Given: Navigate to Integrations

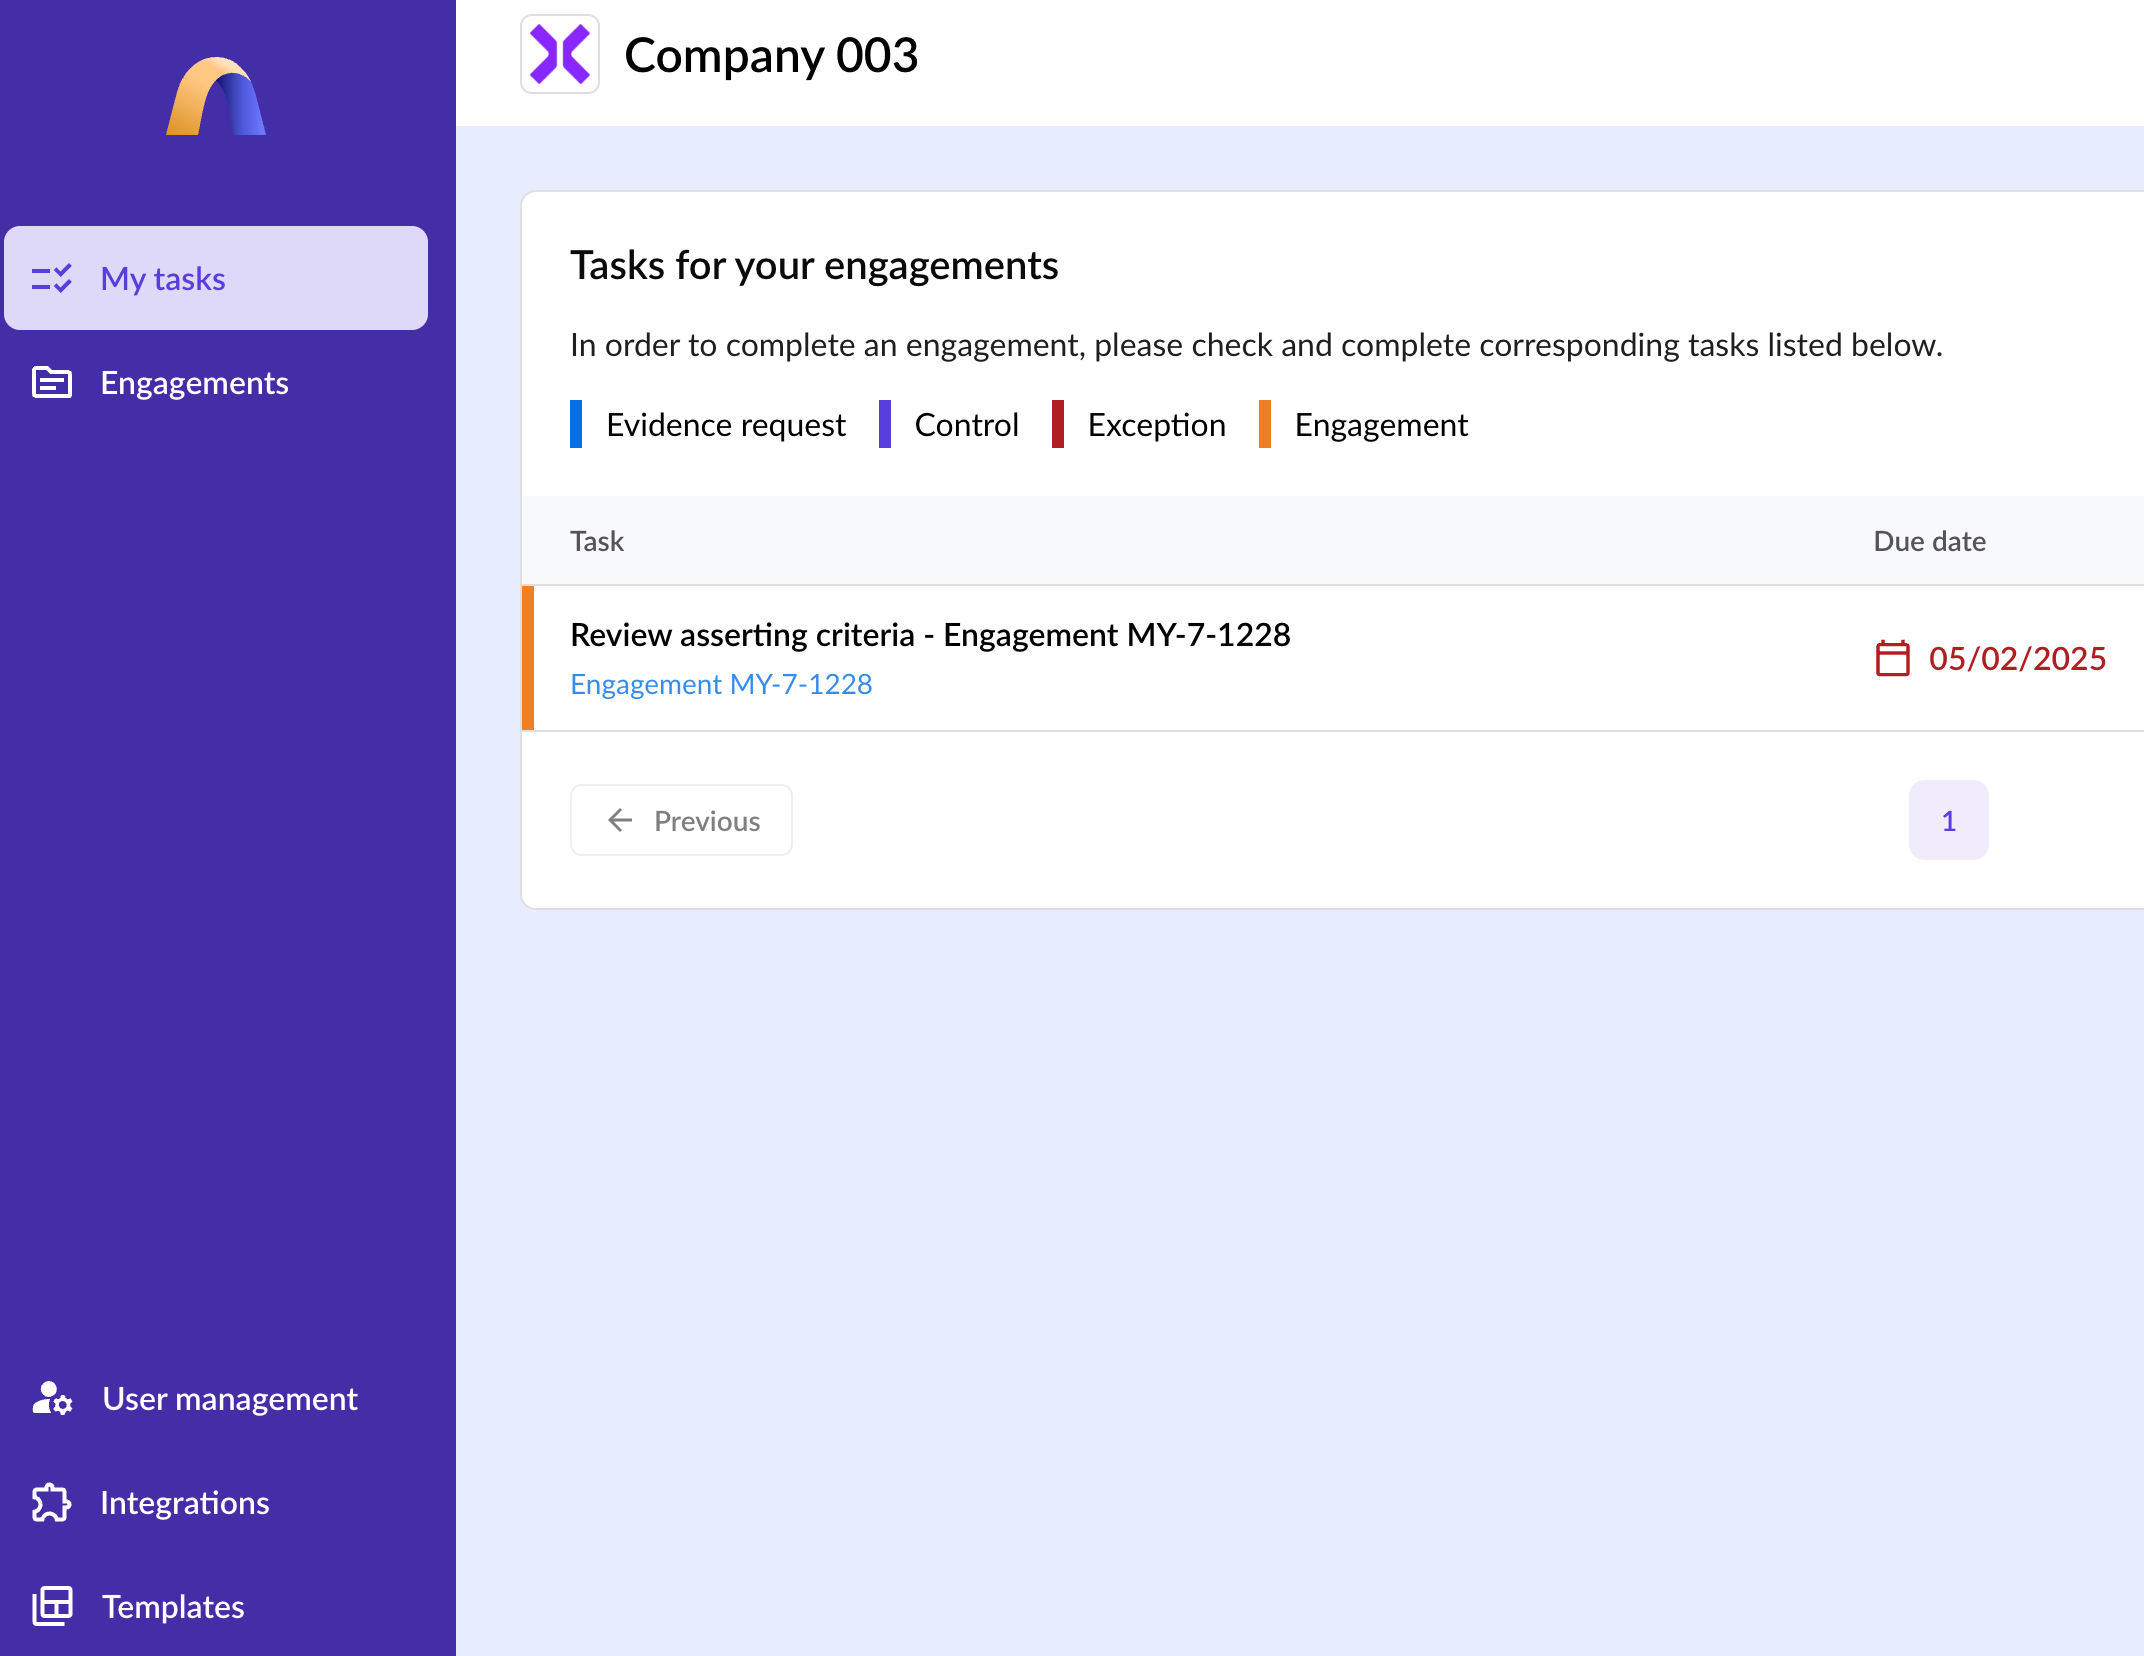Looking at the screenshot, I should point(185,1503).
